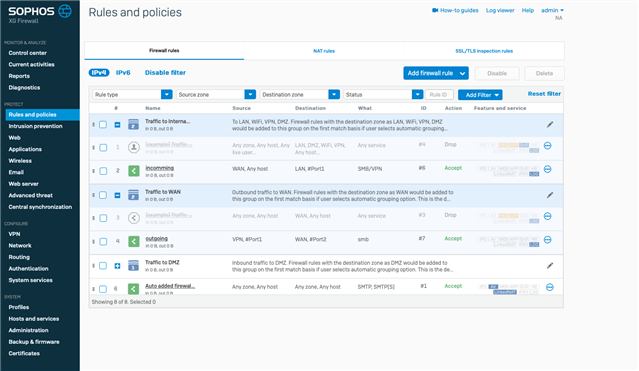639x371 pixels.
Task: Tick the checkbox for incomming rule
Action: pos(103,171)
